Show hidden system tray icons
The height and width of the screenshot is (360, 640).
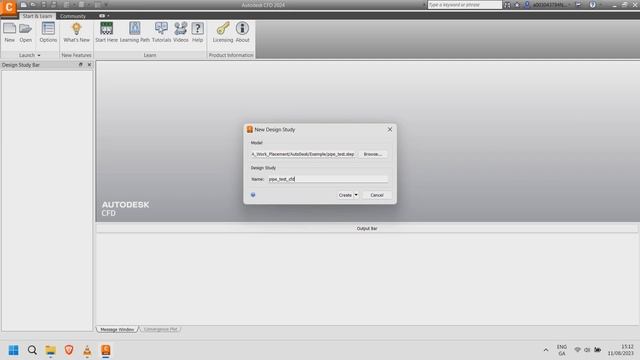pyautogui.click(x=546, y=350)
